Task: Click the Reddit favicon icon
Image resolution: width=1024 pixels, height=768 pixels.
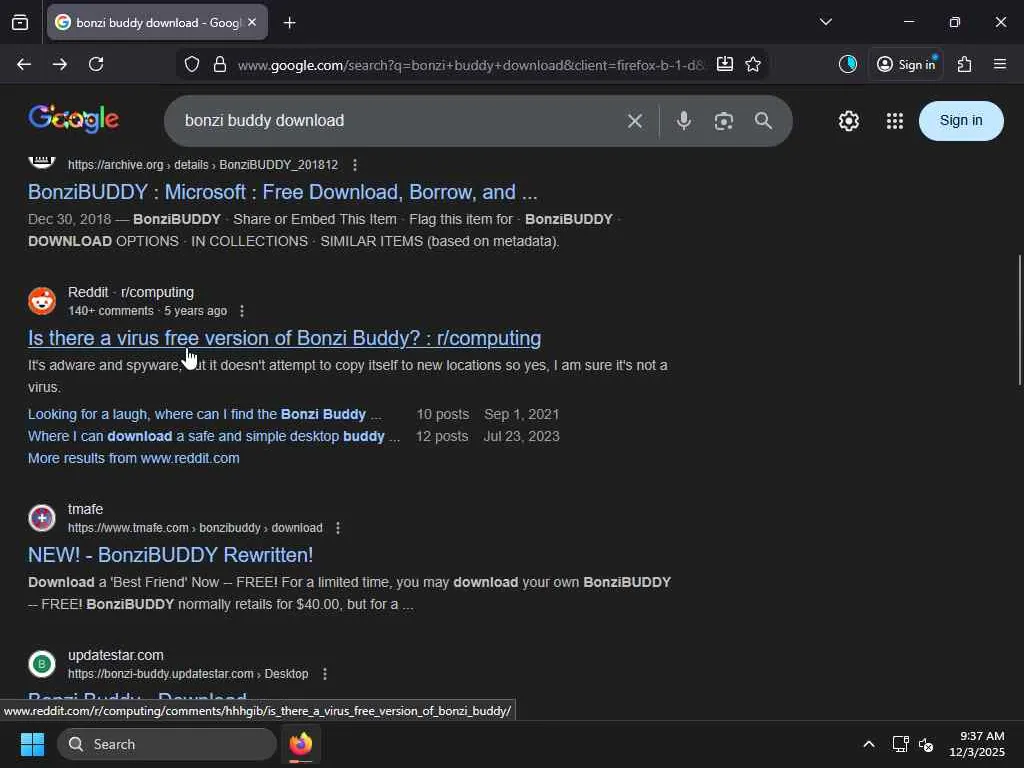Action: [x=42, y=301]
